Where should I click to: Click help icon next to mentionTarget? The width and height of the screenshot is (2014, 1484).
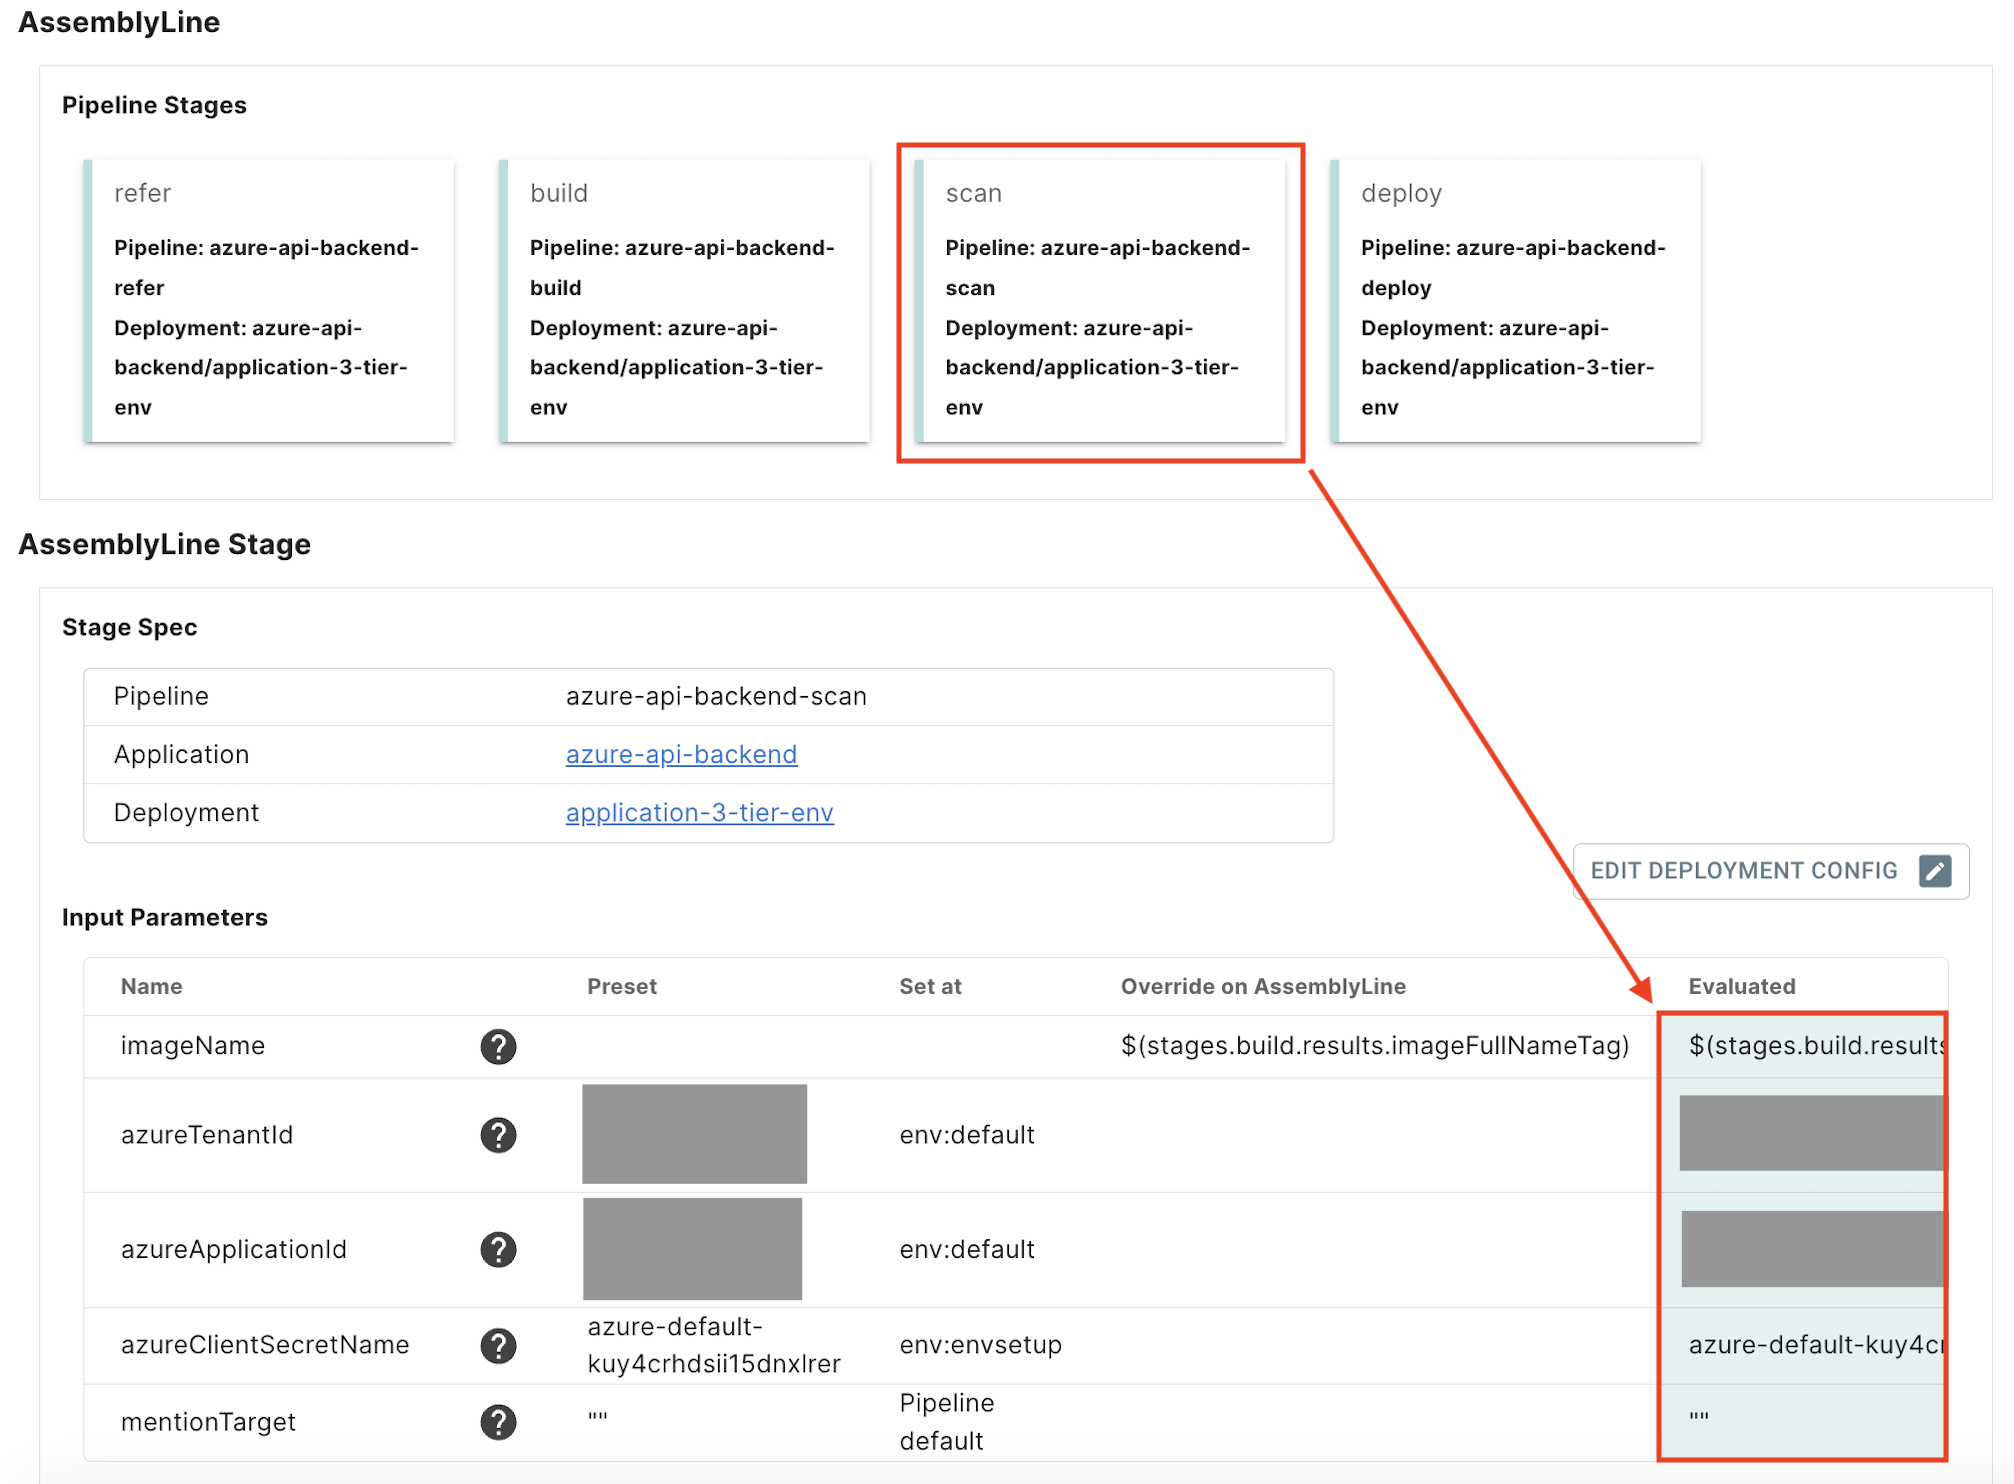(x=498, y=1421)
